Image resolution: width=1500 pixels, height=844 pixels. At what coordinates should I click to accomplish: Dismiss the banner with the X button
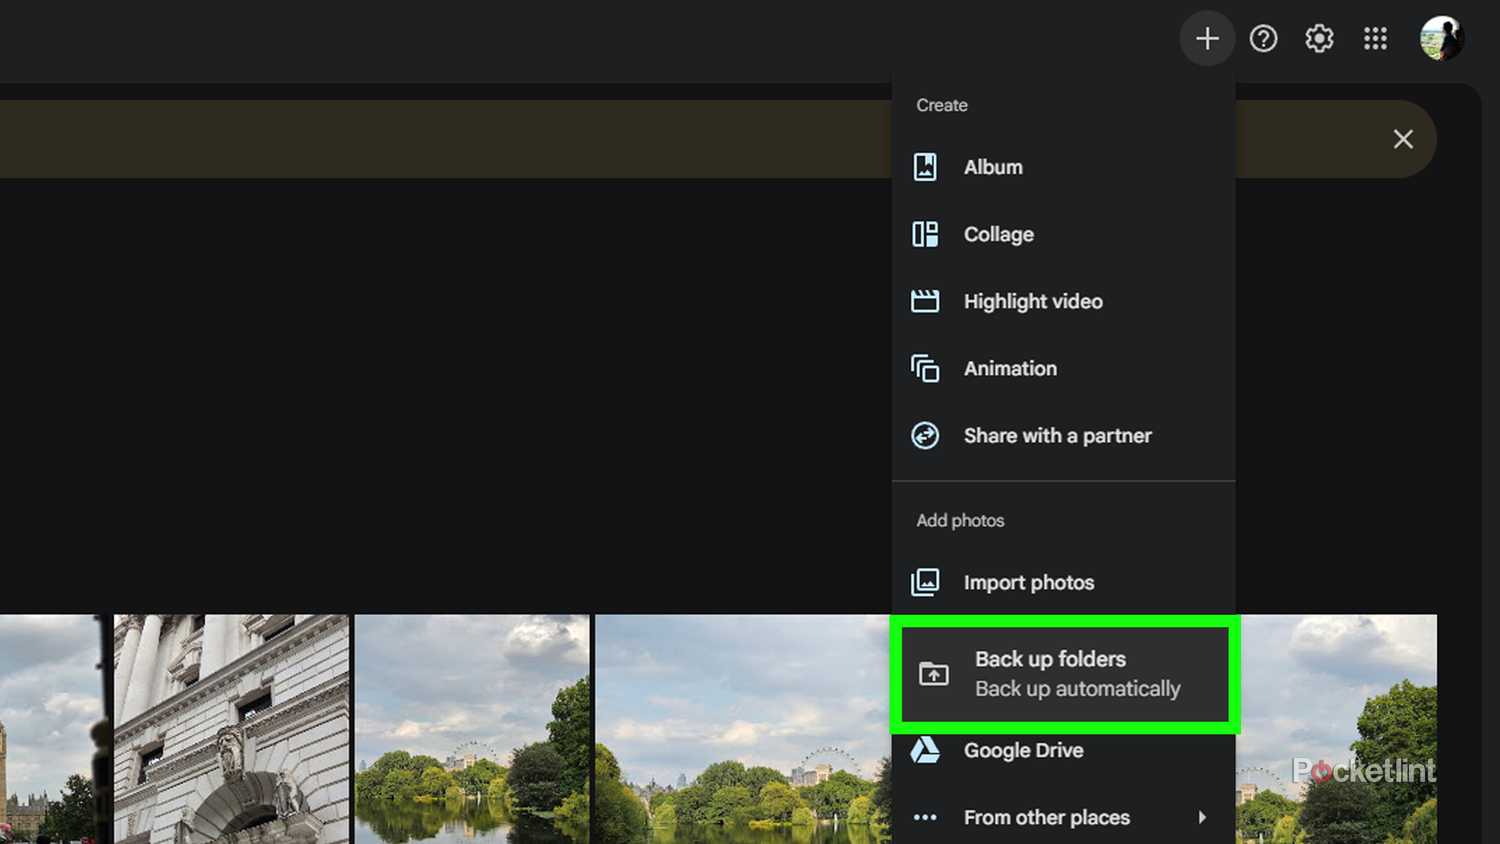[x=1403, y=139]
